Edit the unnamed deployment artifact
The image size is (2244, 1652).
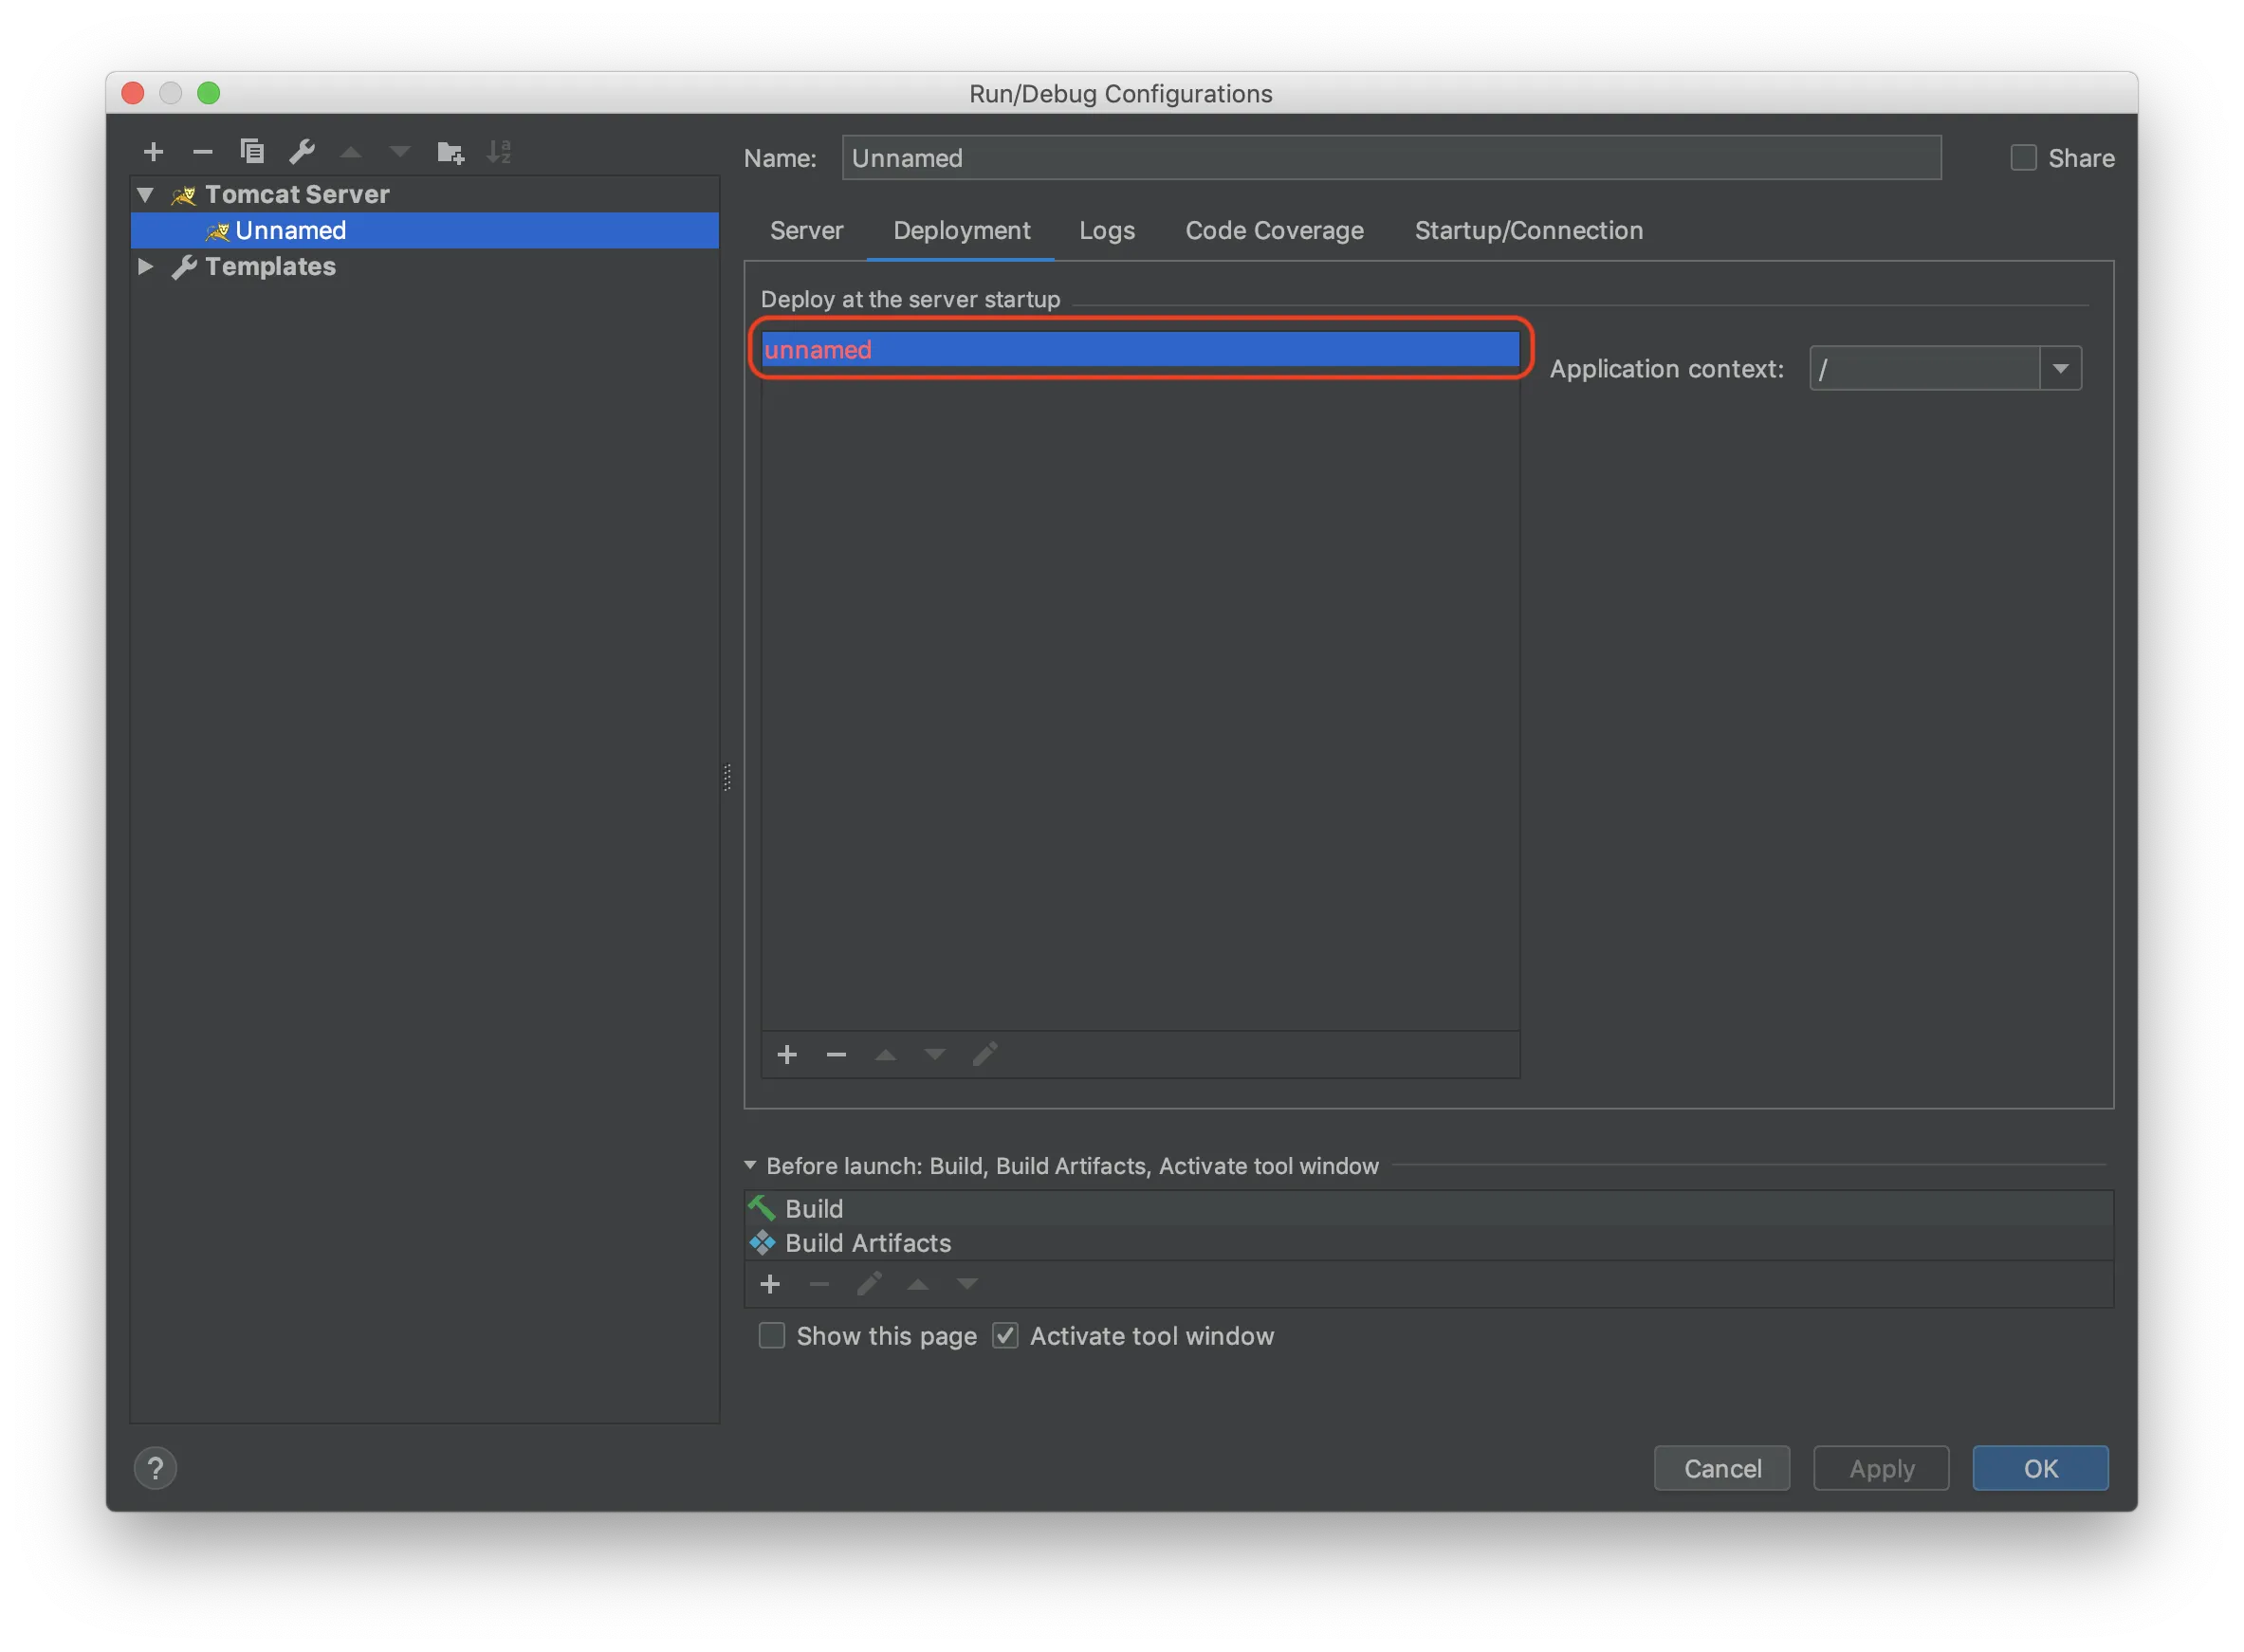(985, 1054)
